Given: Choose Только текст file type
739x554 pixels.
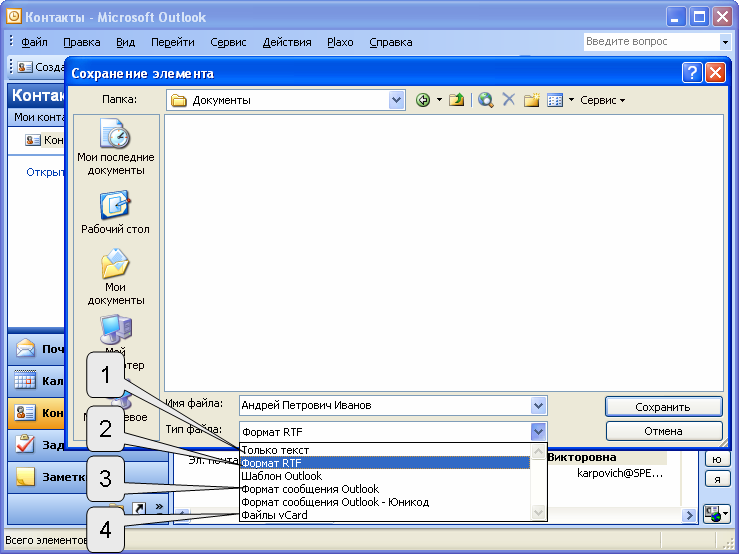Looking at the screenshot, I should point(385,450).
